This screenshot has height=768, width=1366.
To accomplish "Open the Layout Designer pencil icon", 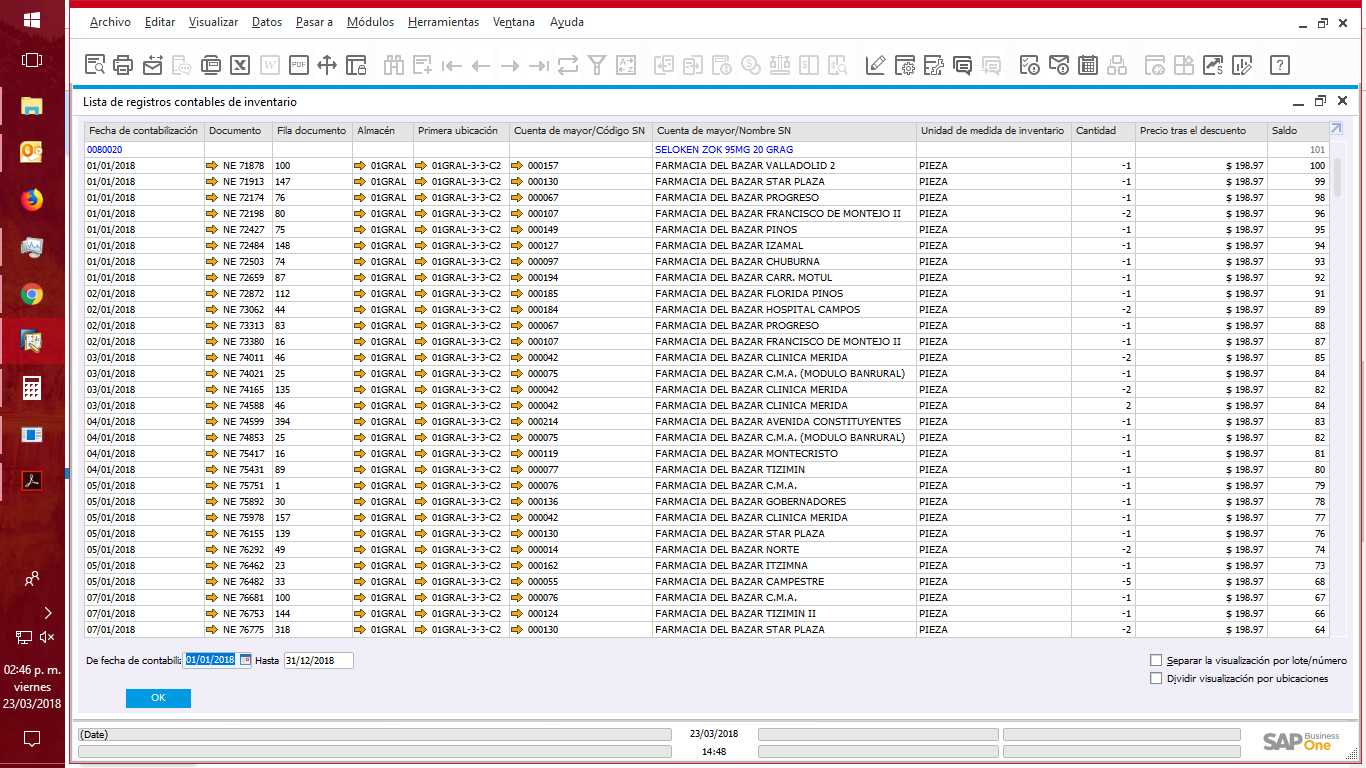I will [876, 66].
